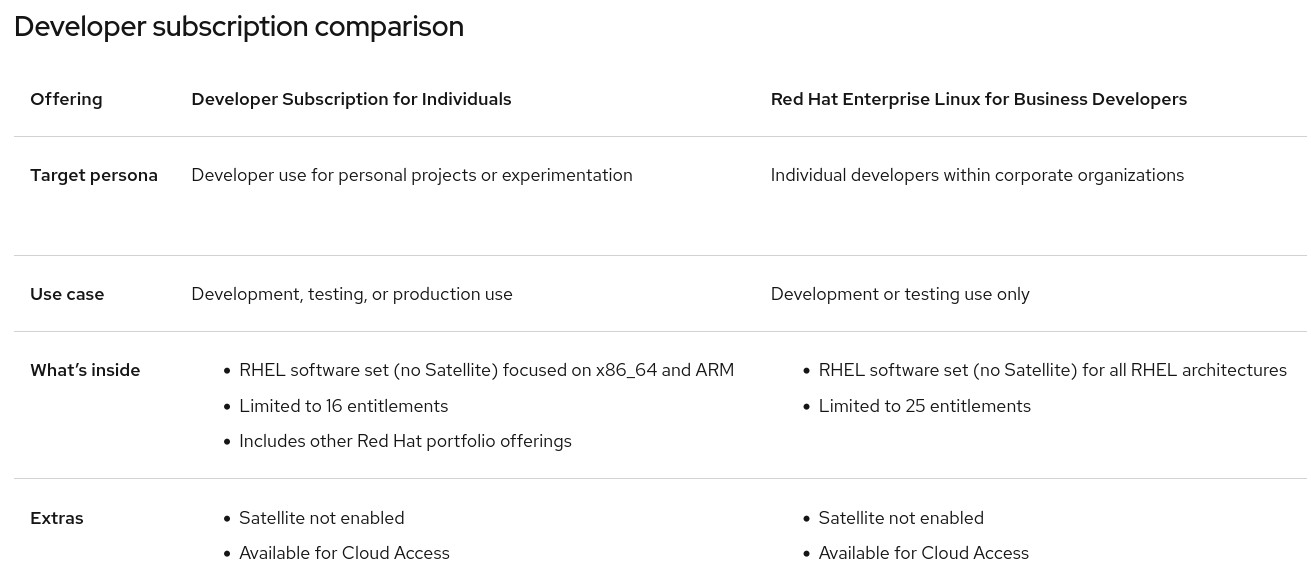Click 'Satellite not enabled' under Business Developers column
Viewport: 1311px width, 583px height.
(901, 518)
